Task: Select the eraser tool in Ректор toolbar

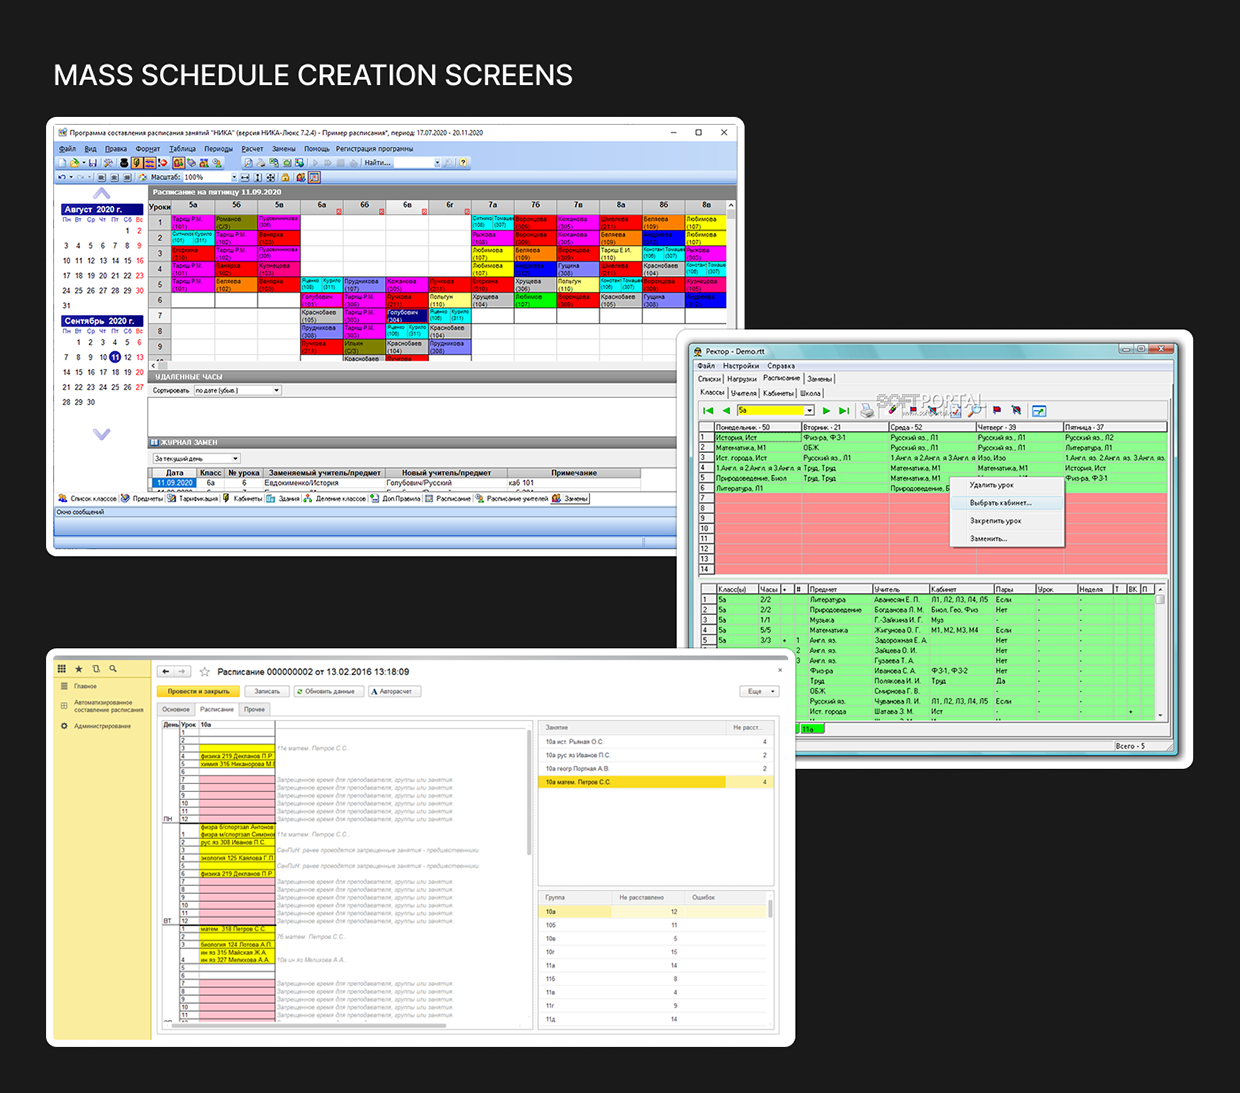Action: click(891, 410)
